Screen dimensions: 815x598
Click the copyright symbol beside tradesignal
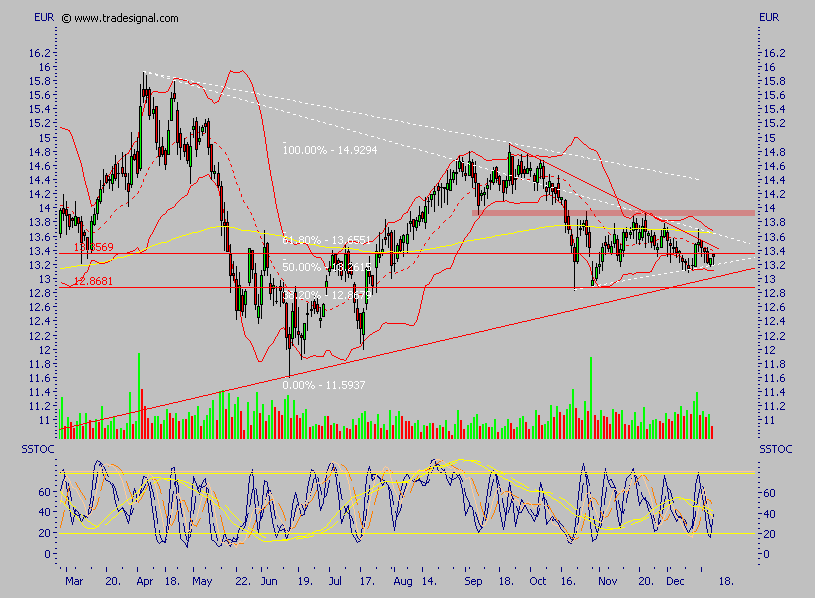coord(66,18)
